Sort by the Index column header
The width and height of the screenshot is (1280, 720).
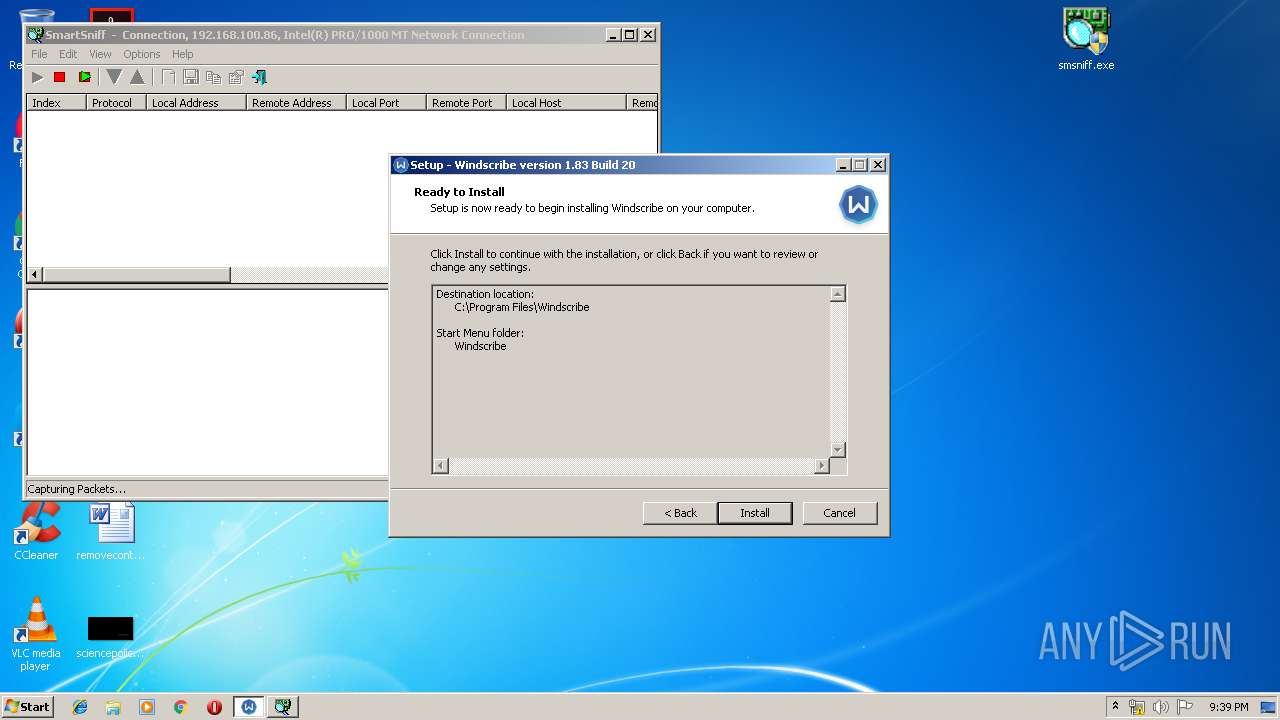56,103
